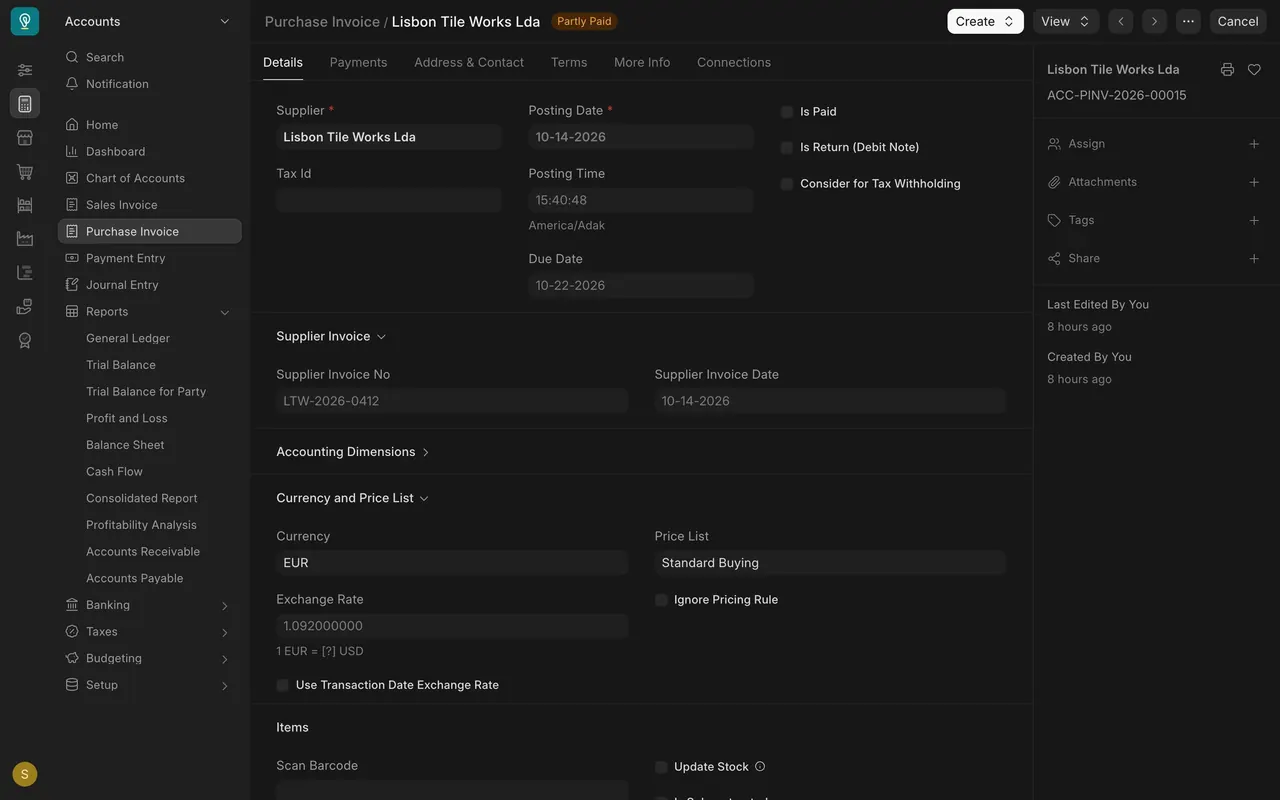The height and width of the screenshot is (800, 1280).
Task: Collapse the Currency and Price List section
Action: tap(352, 498)
